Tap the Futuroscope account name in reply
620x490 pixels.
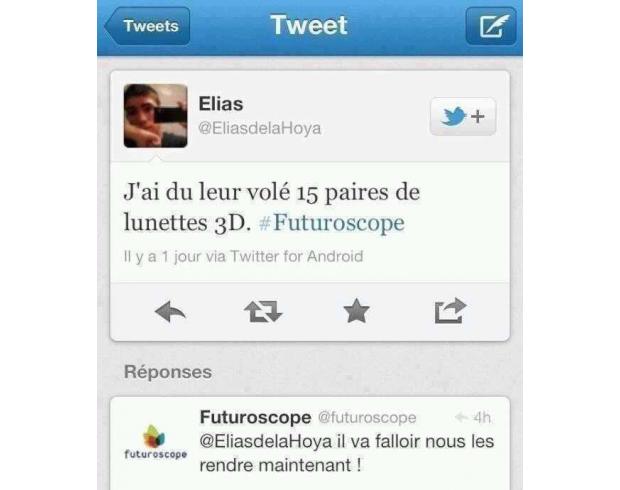(255, 417)
